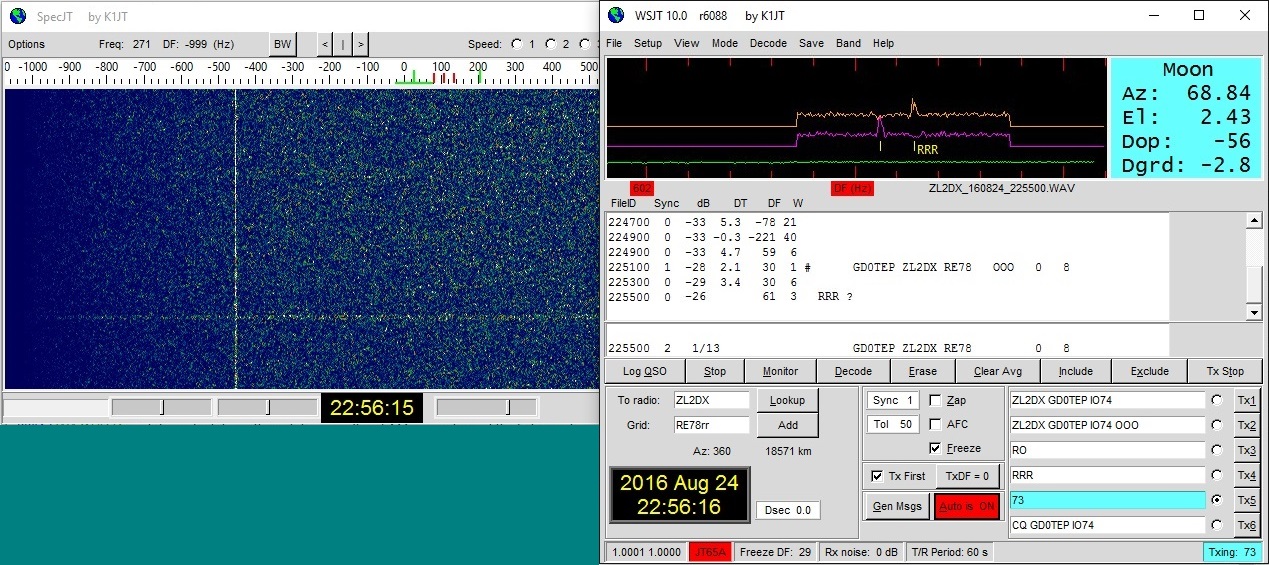Screen dimensions: 1269x565
Task: Select the RRR message radio button
Action: point(1217,475)
